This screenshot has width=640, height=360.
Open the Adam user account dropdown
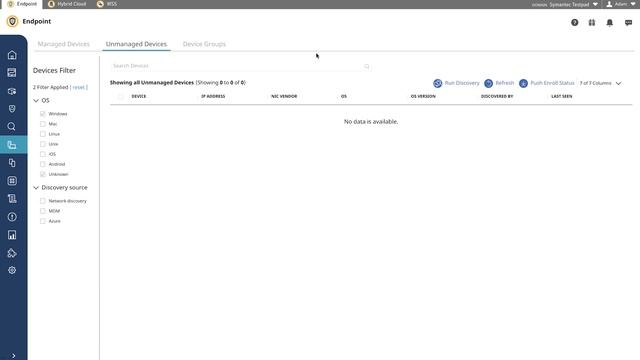pyautogui.click(x=621, y=4)
